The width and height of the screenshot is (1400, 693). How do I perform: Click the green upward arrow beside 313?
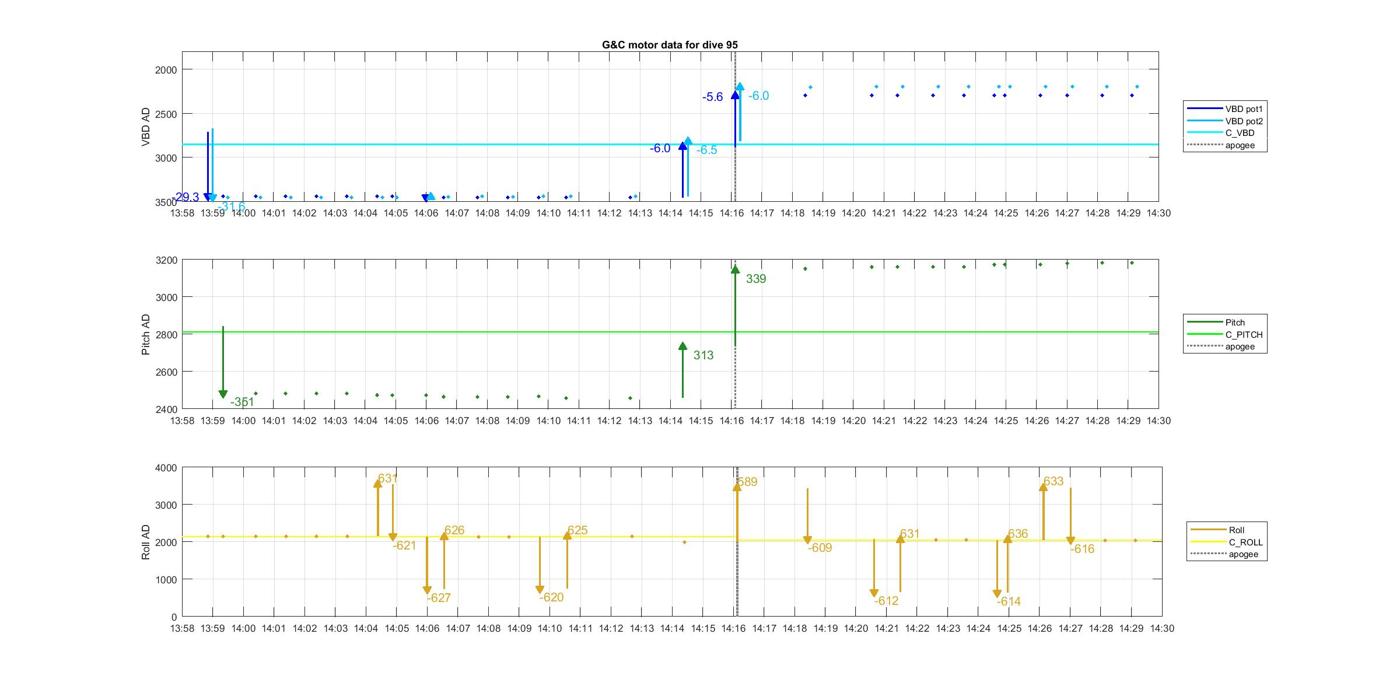[x=683, y=370]
